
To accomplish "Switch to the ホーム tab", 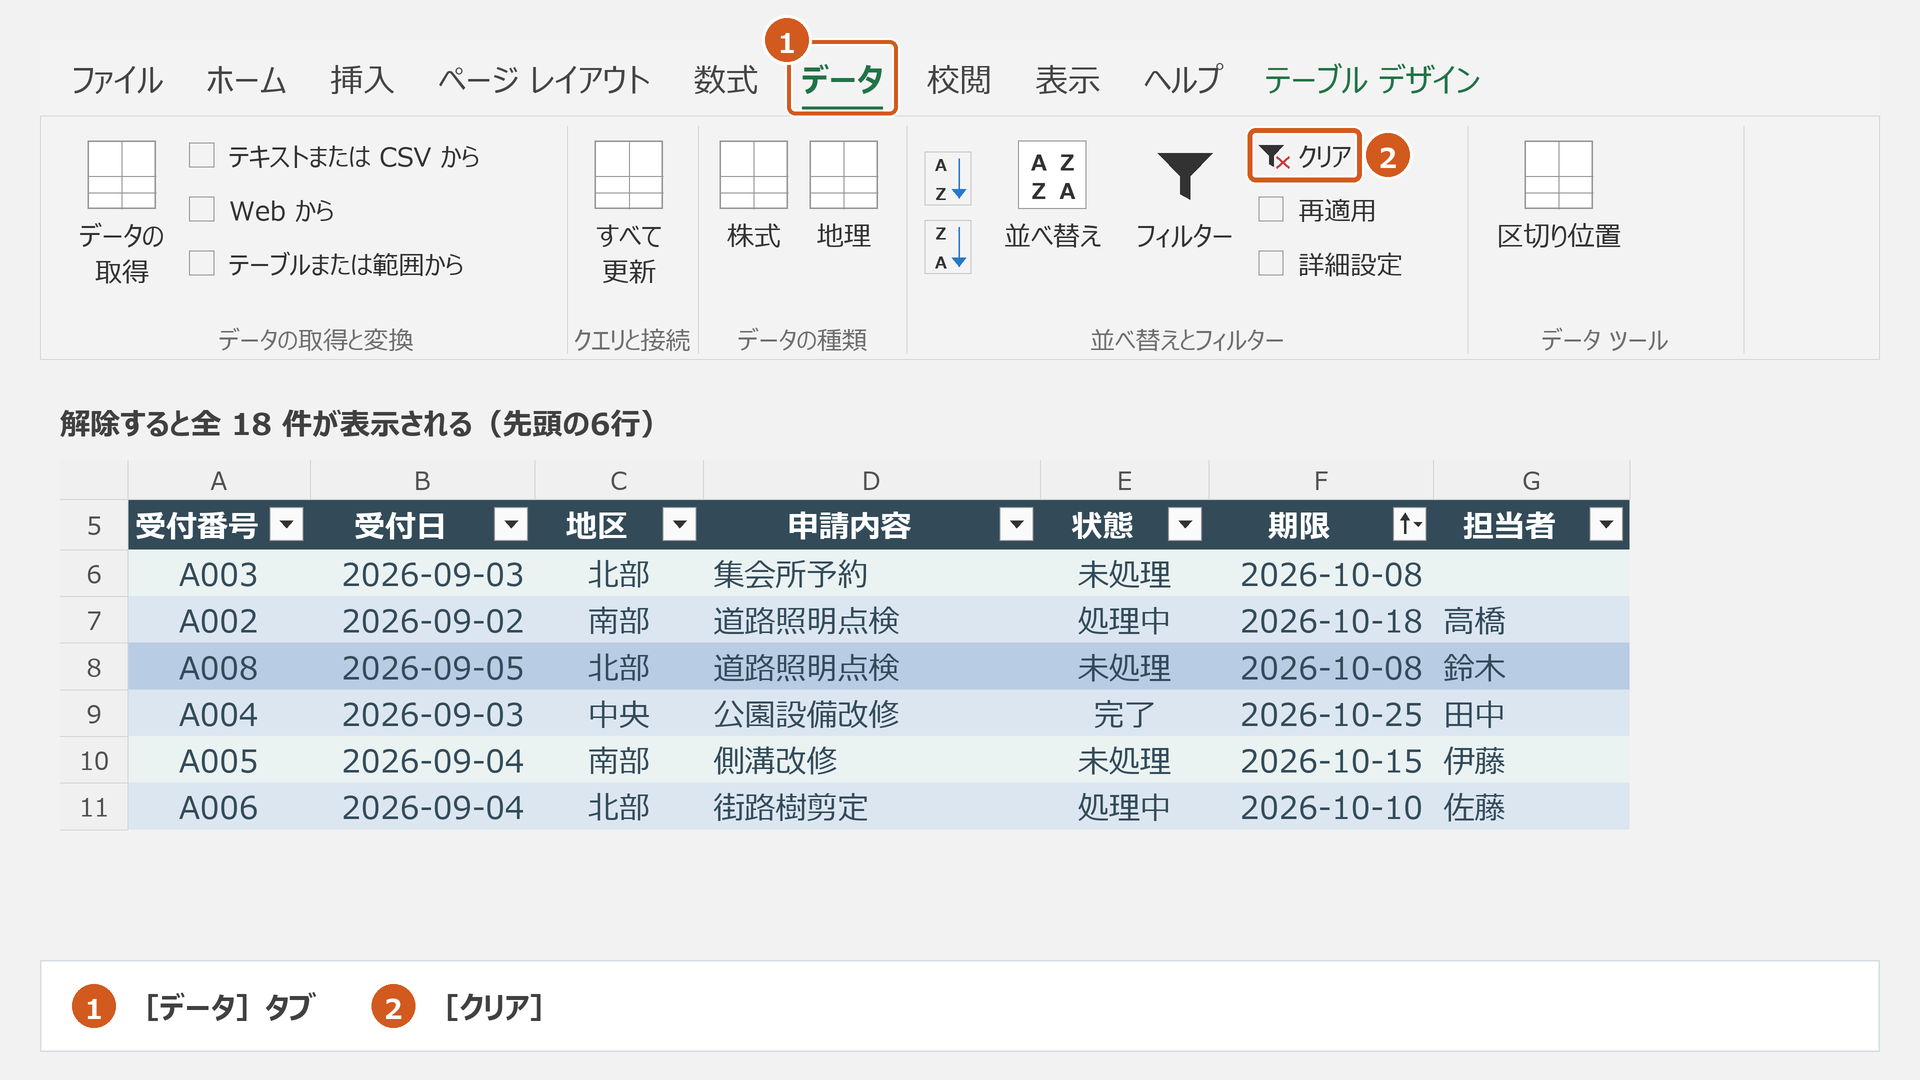I will (246, 80).
